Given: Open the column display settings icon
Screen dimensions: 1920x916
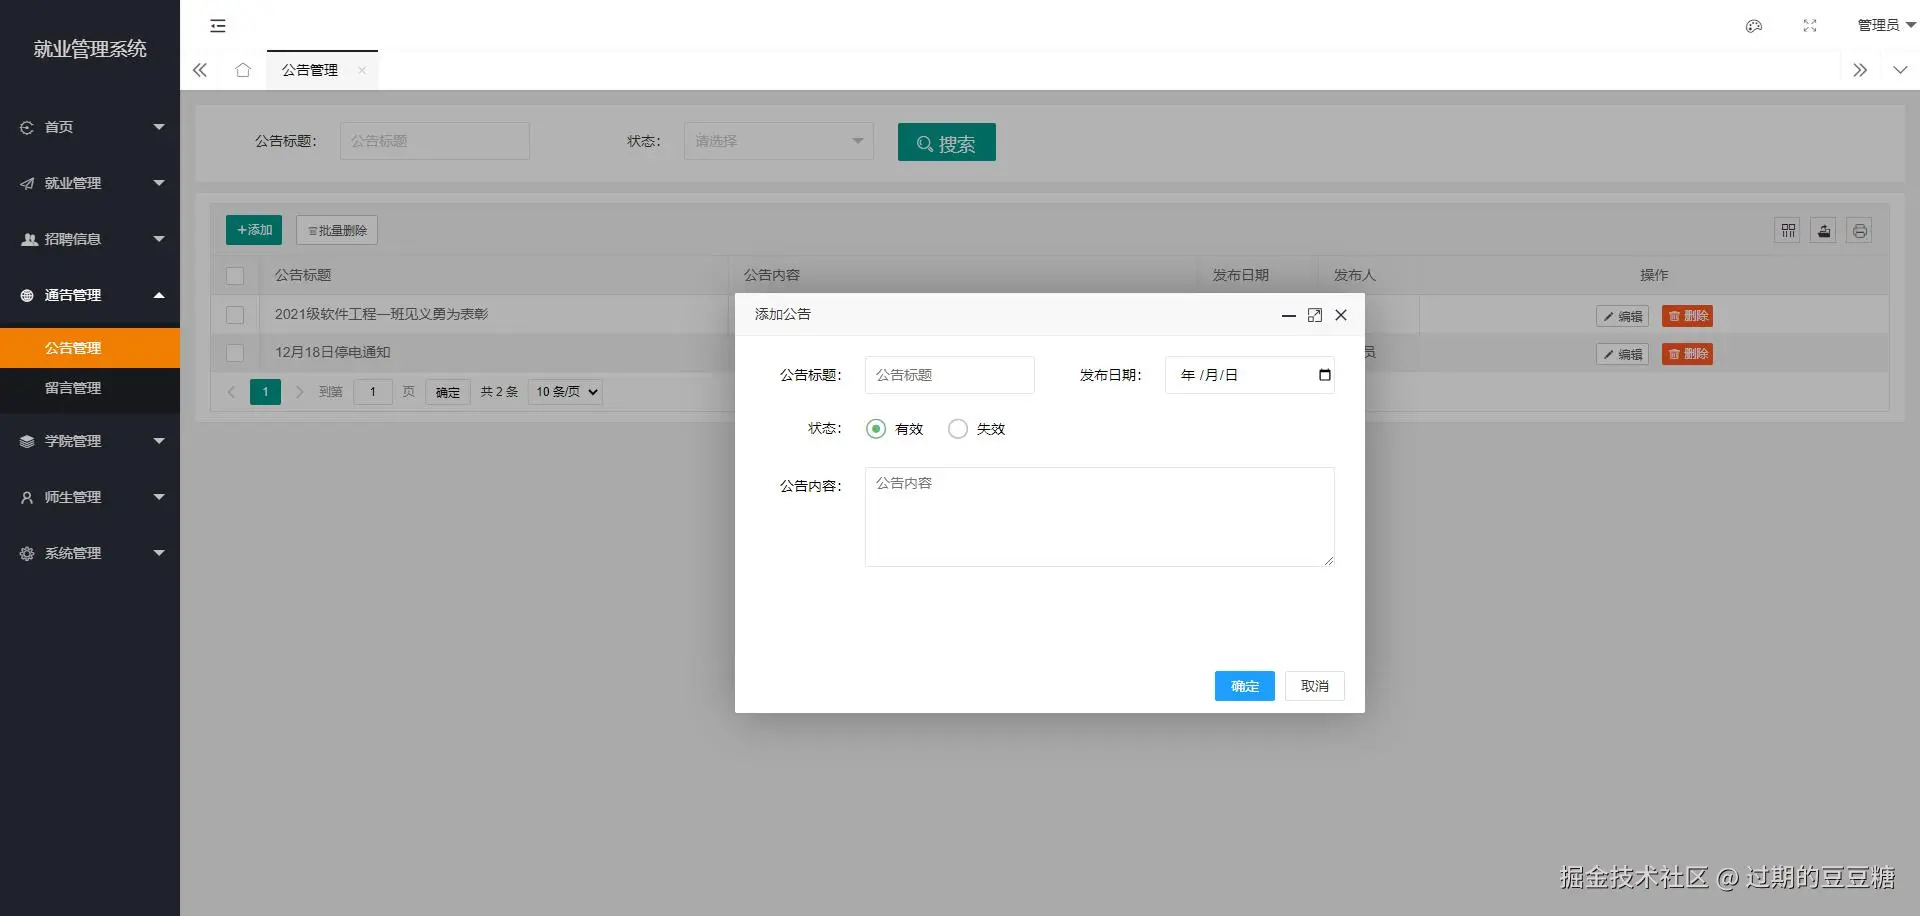Looking at the screenshot, I should click(x=1787, y=230).
